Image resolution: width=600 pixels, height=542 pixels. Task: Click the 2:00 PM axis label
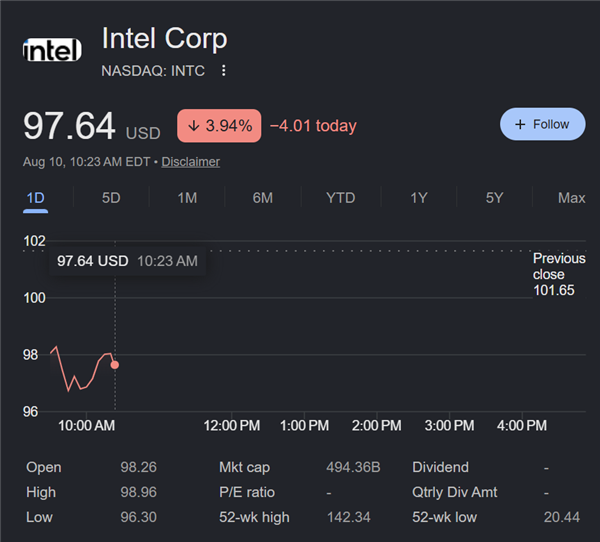click(377, 426)
